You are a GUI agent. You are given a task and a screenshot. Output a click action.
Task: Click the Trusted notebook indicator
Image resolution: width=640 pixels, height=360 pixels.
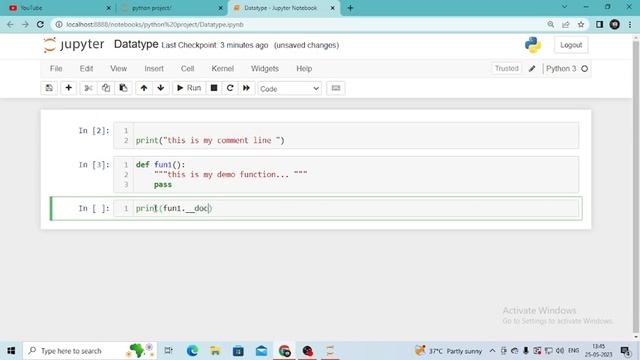pyautogui.click(x=507, y=69)
